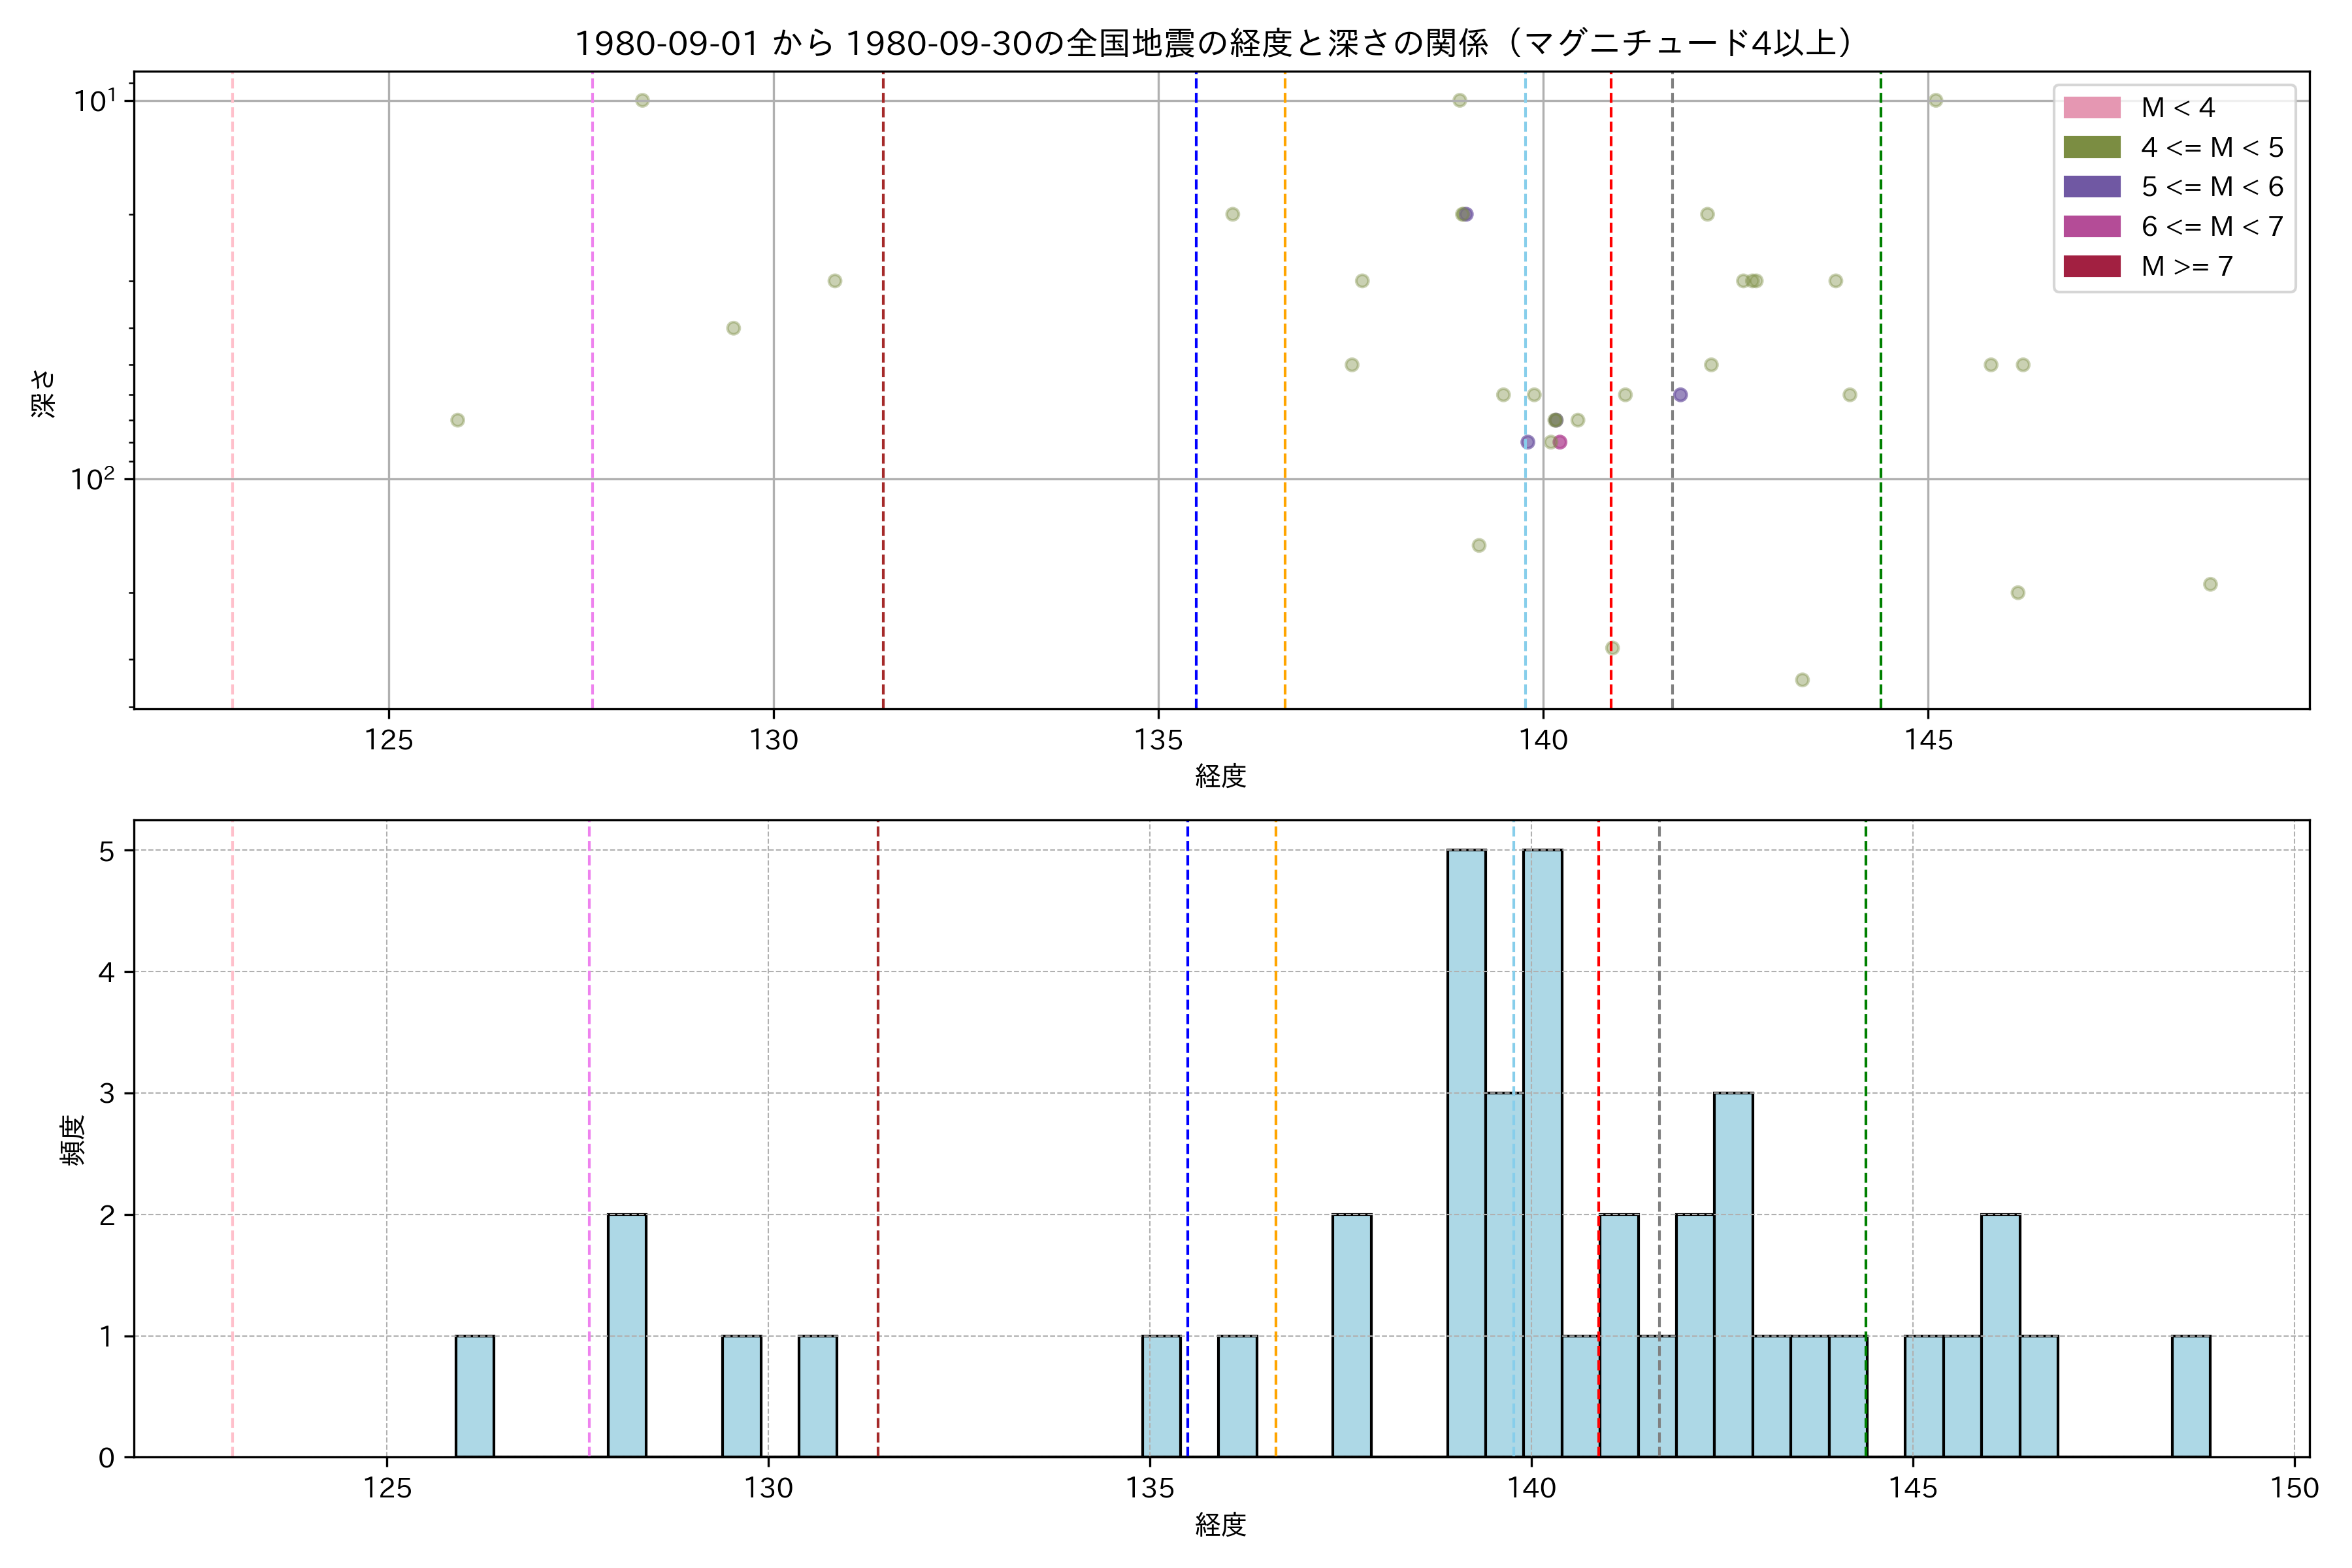Click the rightmost histogram bar near 148.5
This screenshot has width=2352, height=1568.
coord(2191,1396)
